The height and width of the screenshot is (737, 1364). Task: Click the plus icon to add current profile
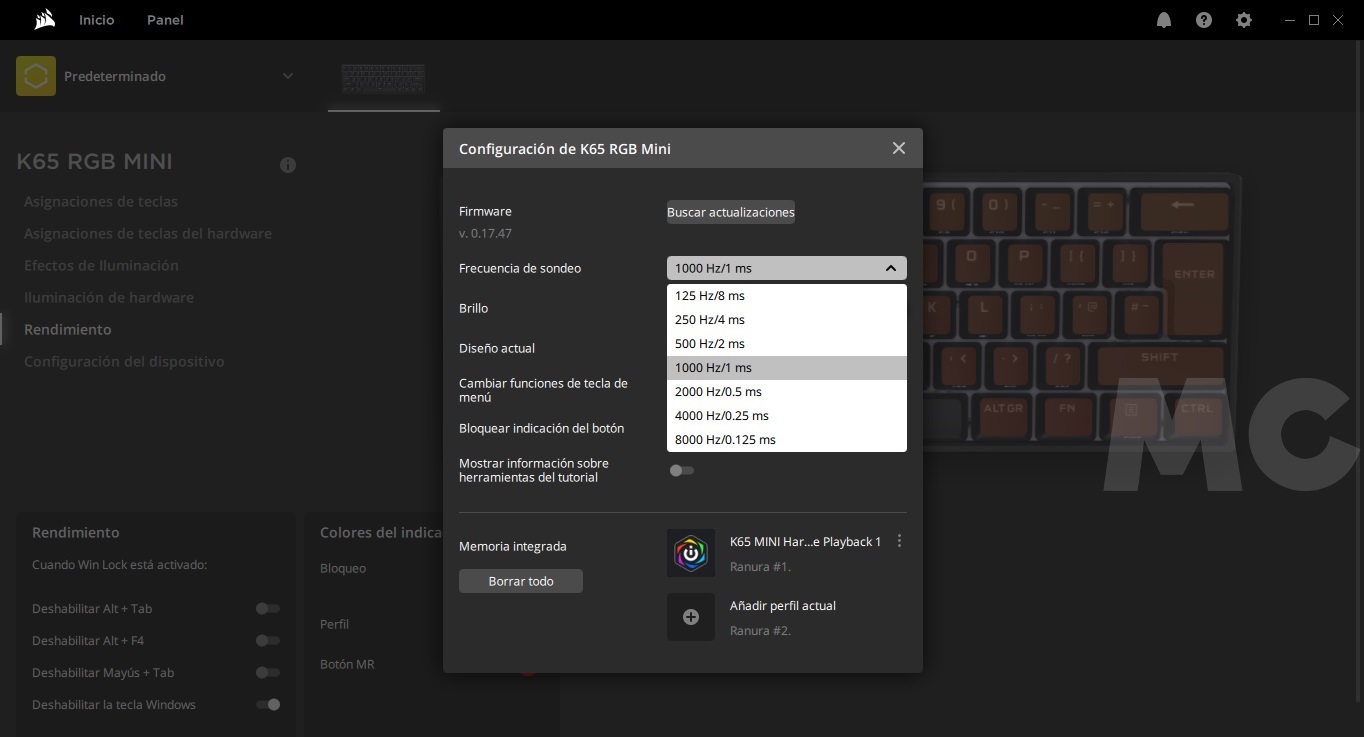pos(691,617)
